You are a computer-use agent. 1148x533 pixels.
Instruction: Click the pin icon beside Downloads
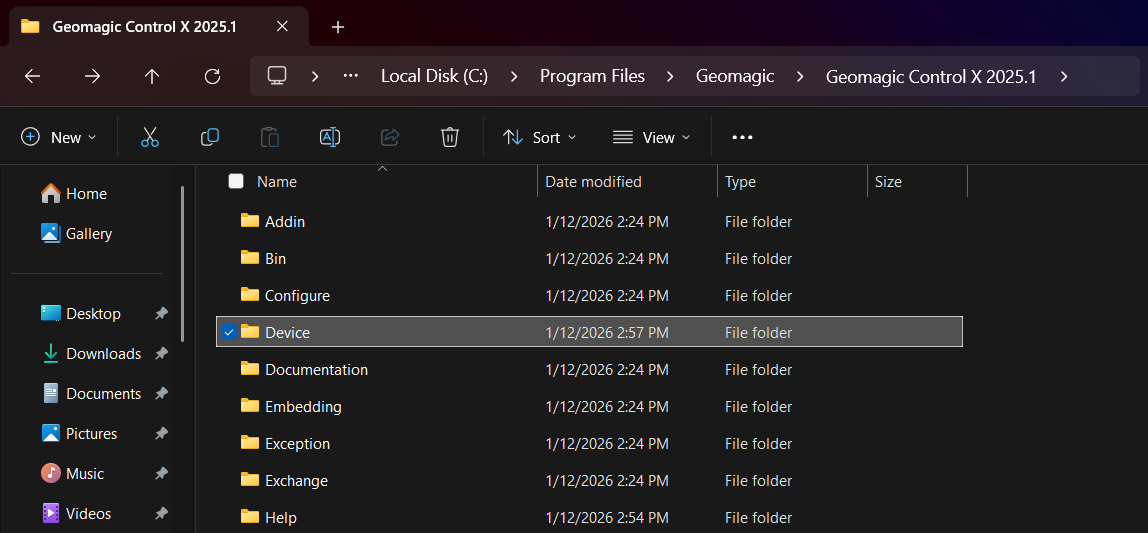tap(161, 354)
